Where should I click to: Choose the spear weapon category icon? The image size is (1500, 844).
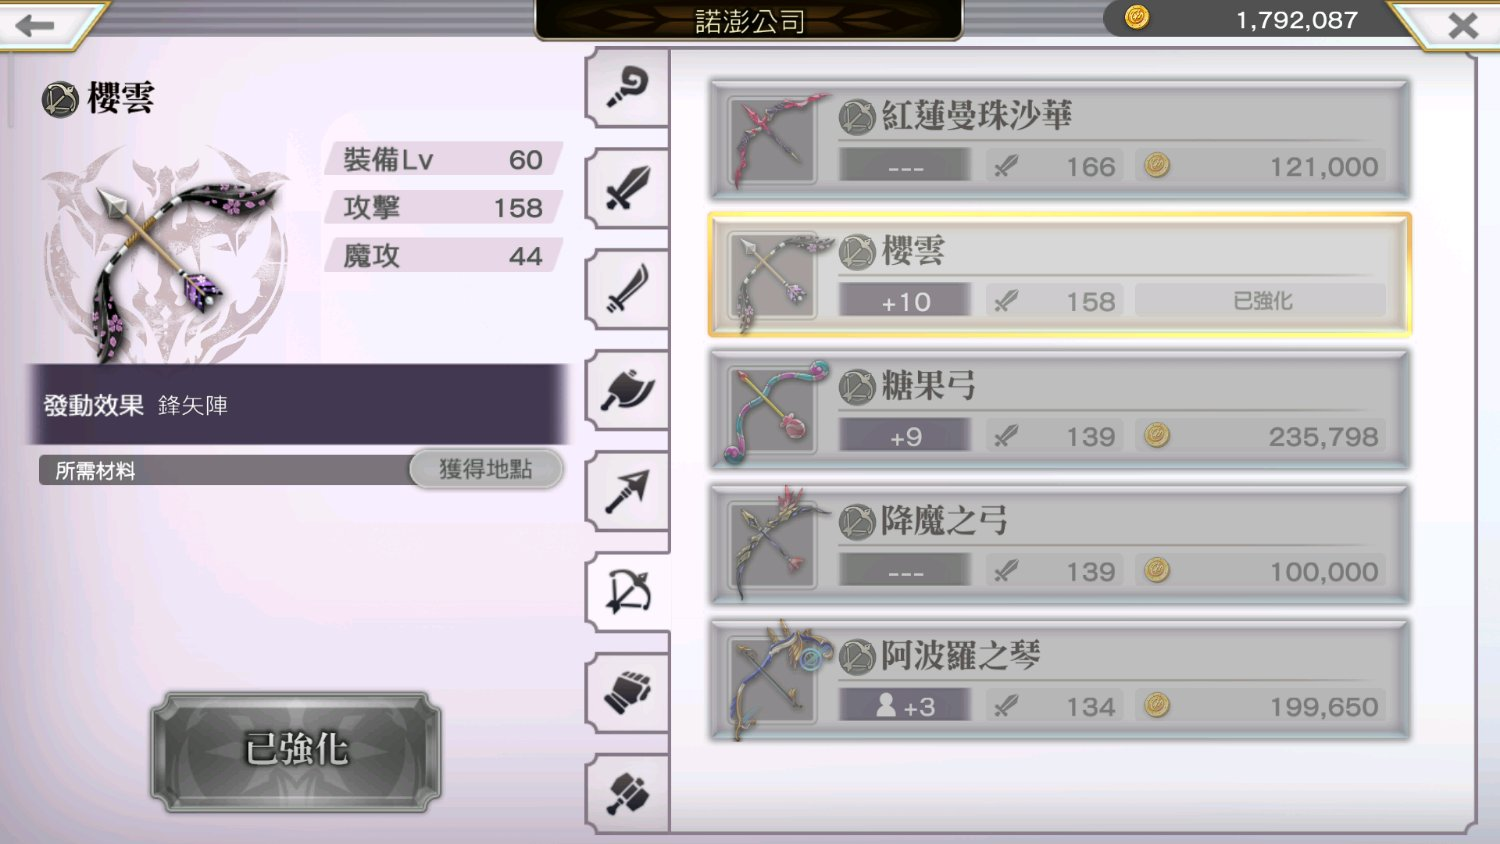627,492
